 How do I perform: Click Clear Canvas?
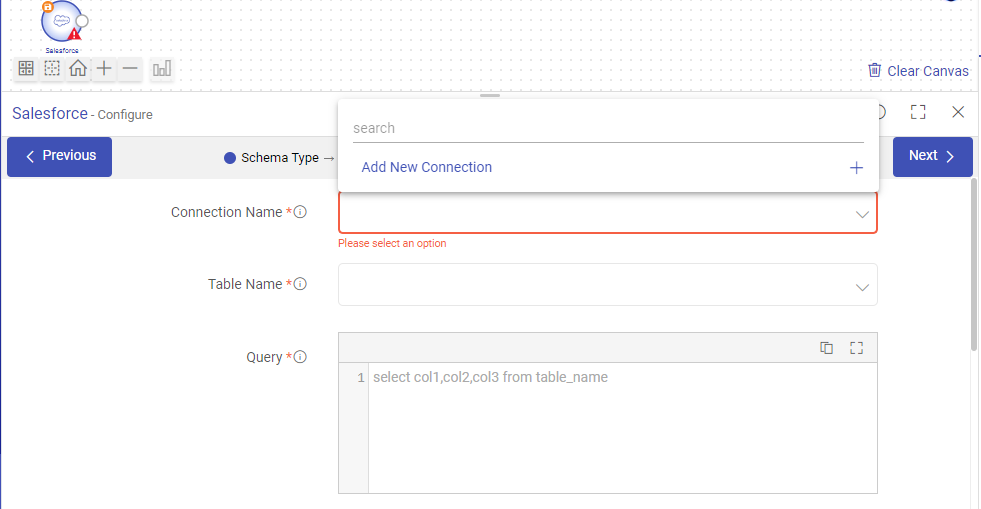tap(918, 71)
